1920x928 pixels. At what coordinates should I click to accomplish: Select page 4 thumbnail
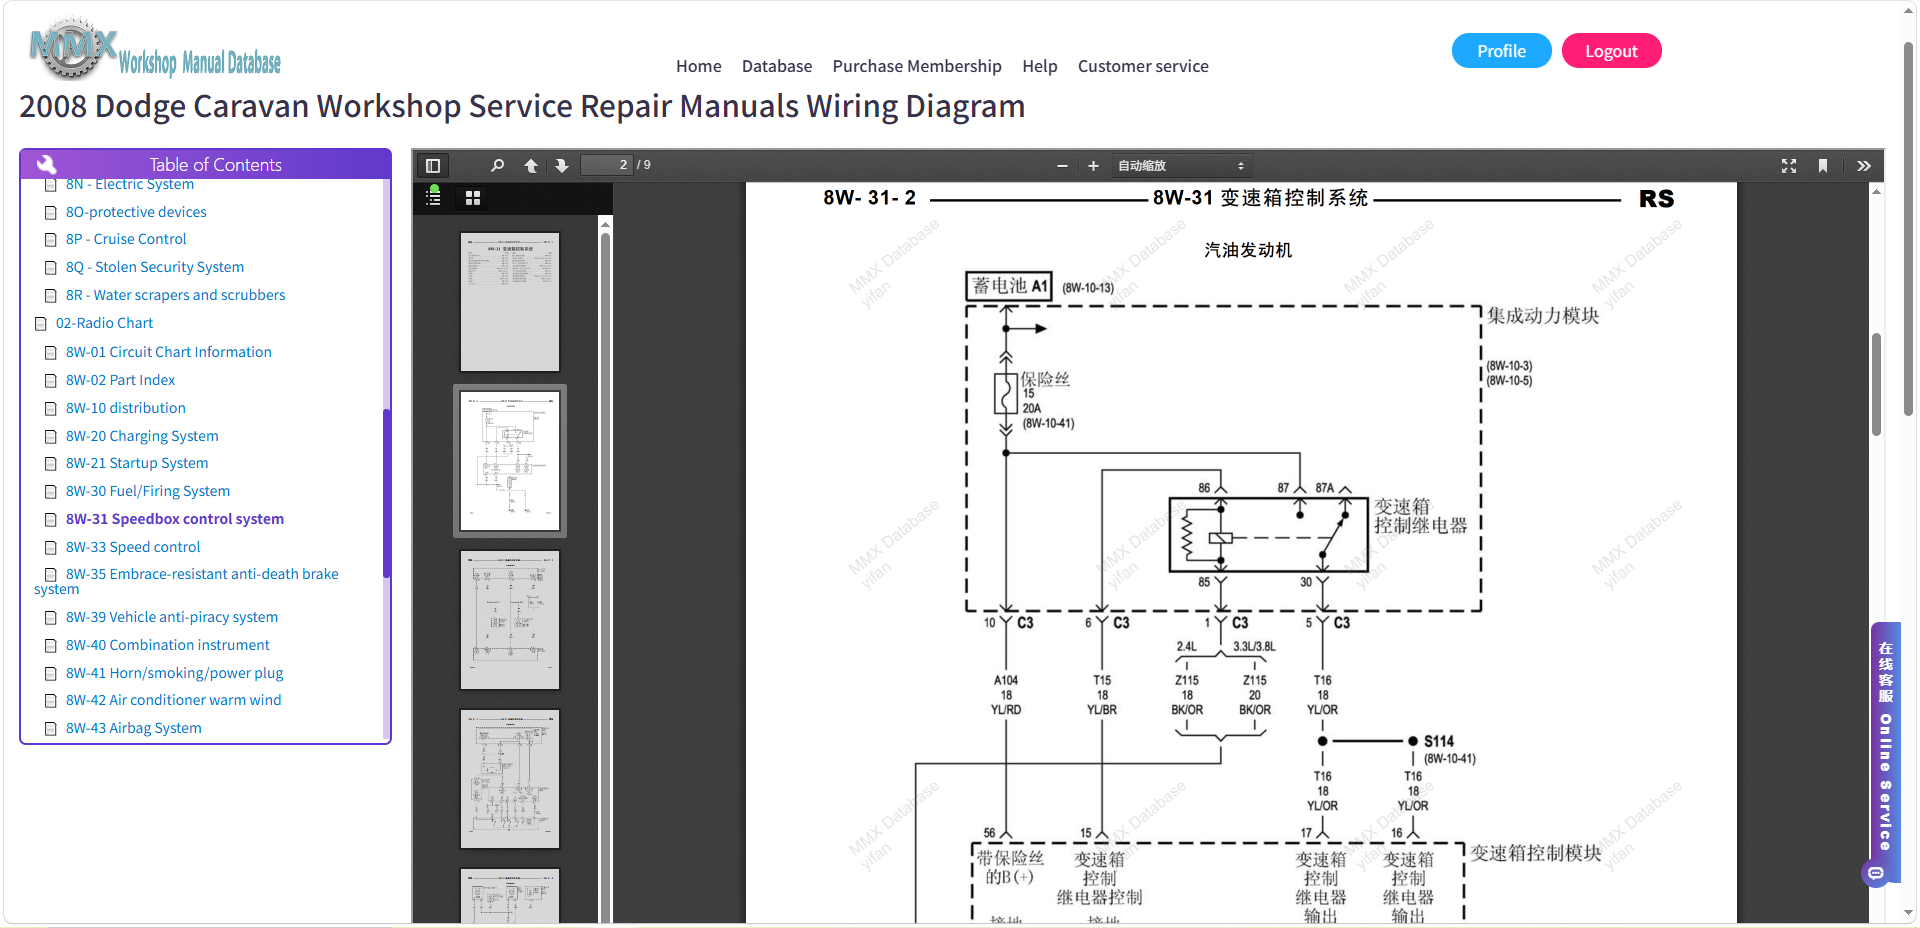click(x=510, y=779)
